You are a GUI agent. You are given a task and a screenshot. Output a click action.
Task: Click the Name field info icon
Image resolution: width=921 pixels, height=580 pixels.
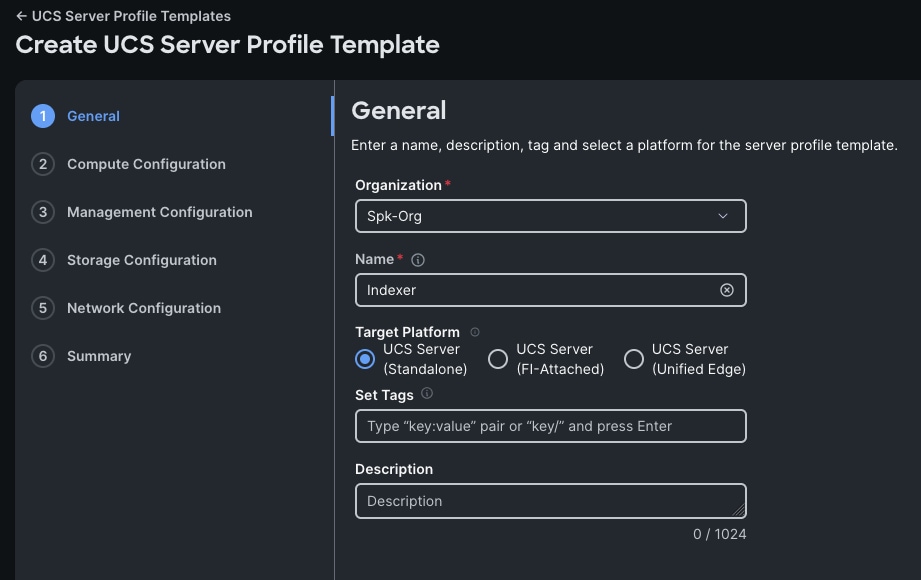click(418, 260)
